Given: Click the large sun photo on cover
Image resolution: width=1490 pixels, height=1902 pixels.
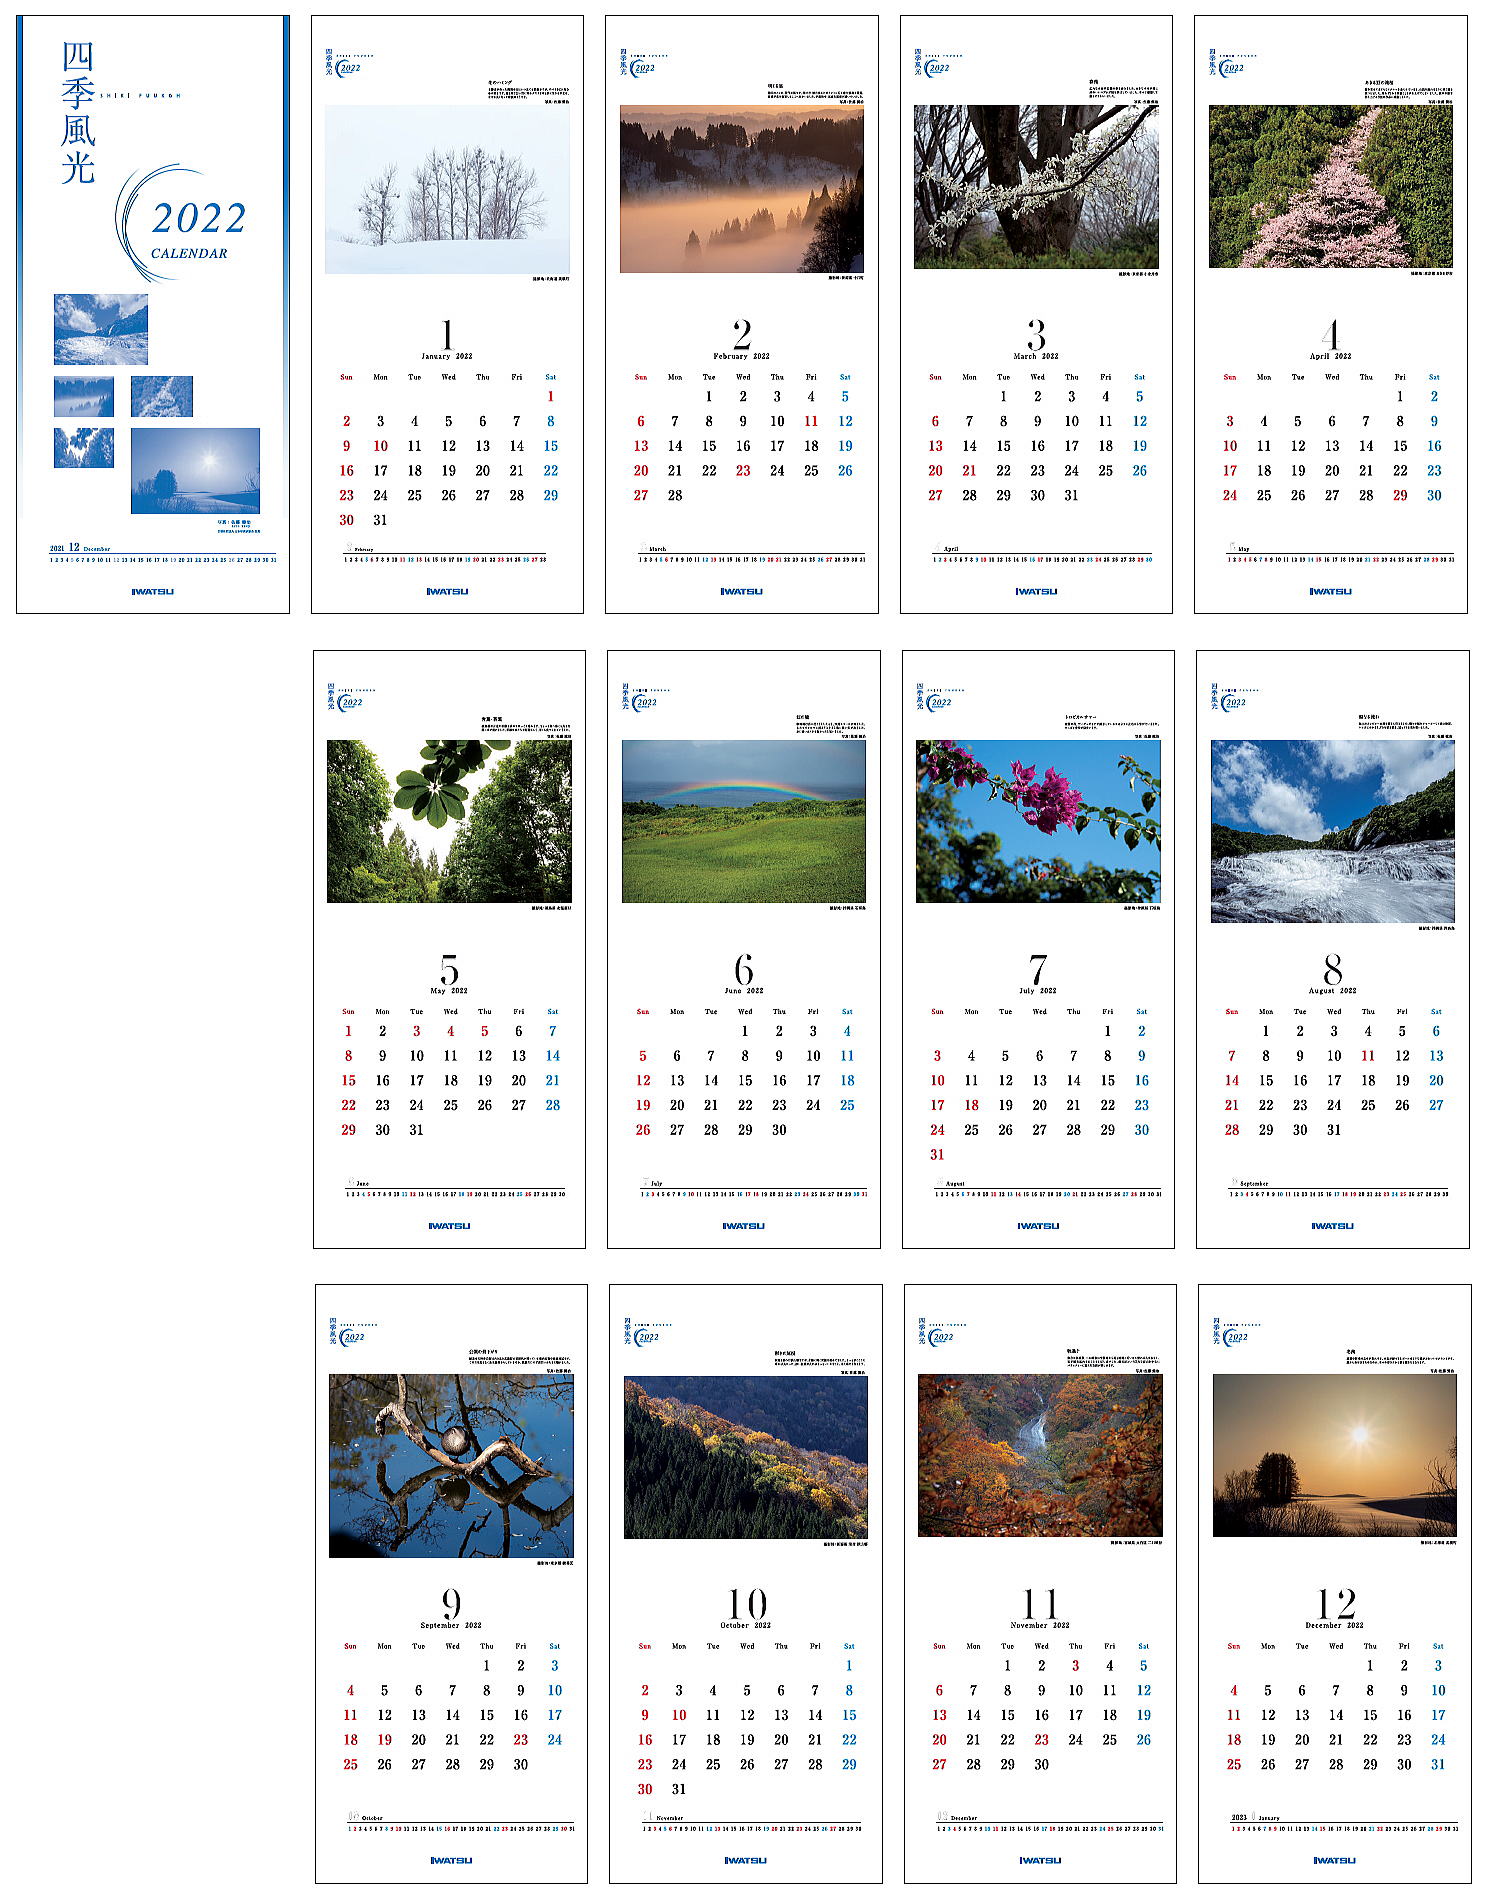Looking at the screenshot, I should pos(195,471).
